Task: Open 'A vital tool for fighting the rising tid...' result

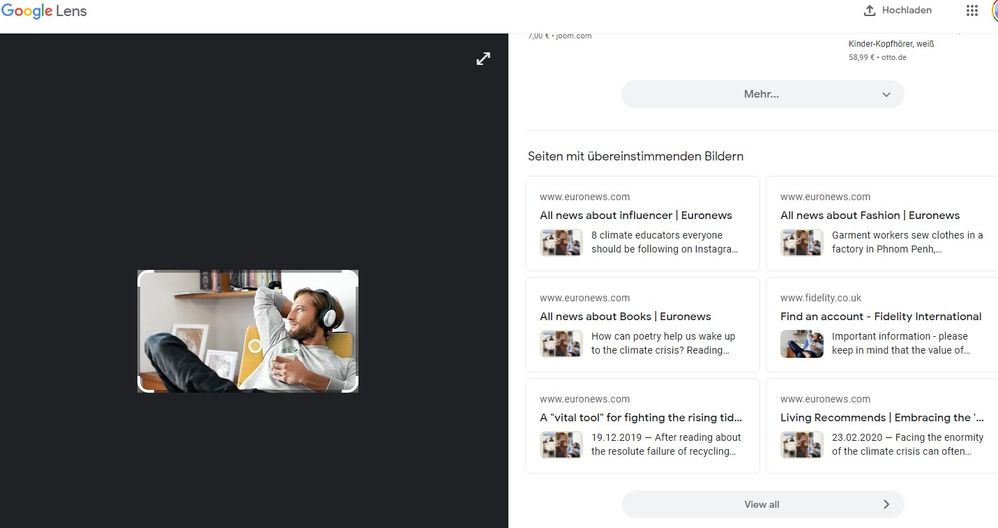Action: (641, 417)
